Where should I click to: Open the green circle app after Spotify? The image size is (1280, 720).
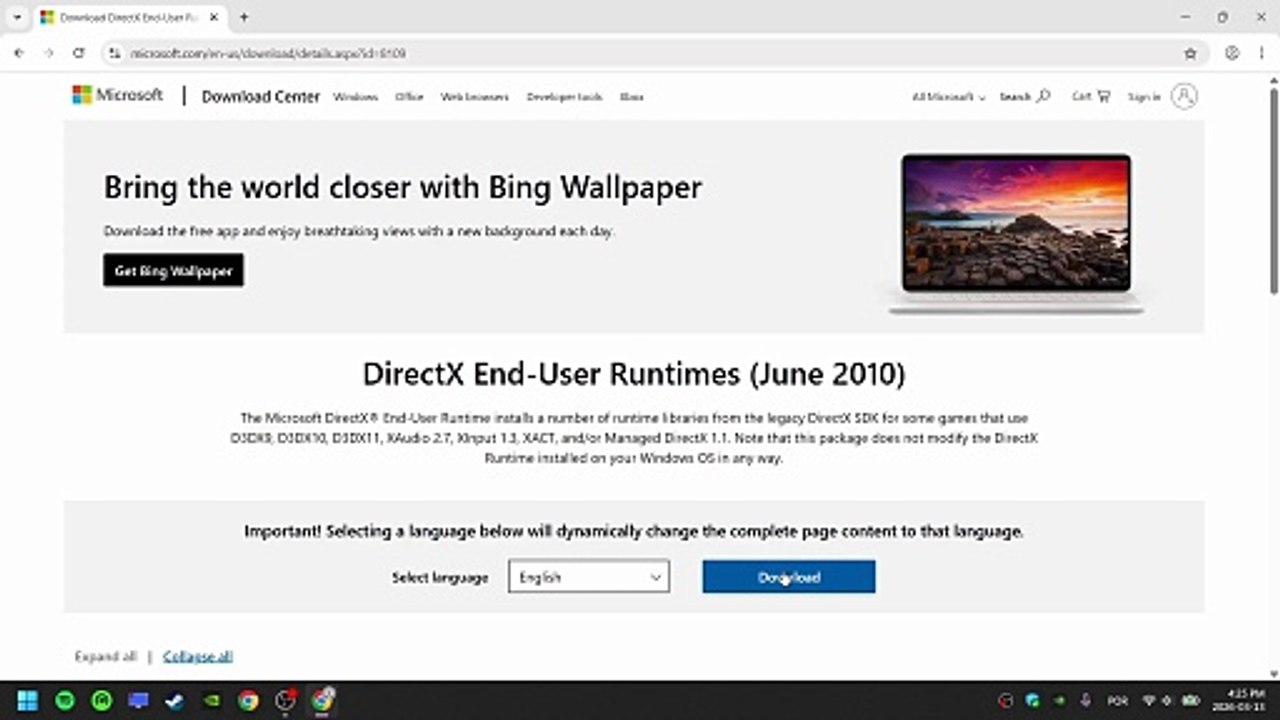tap(102, 700)
